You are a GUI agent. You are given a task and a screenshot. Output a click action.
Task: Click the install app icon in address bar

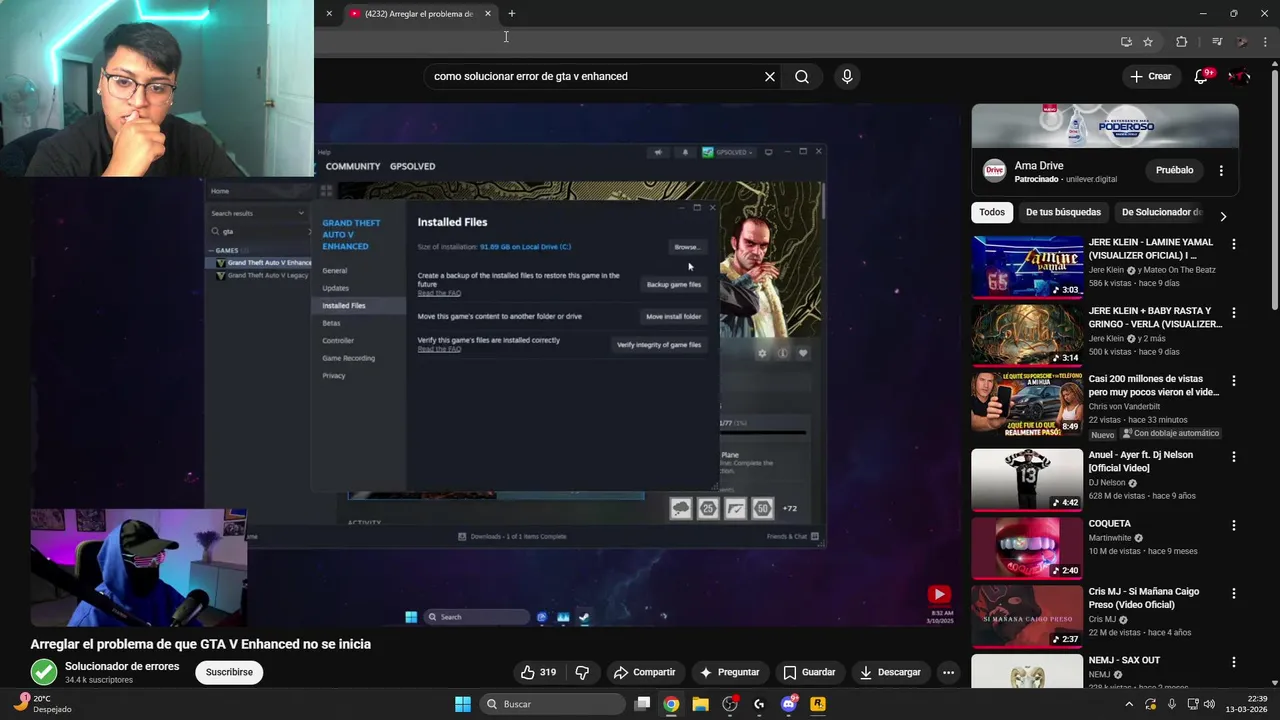pos(1126,42)
